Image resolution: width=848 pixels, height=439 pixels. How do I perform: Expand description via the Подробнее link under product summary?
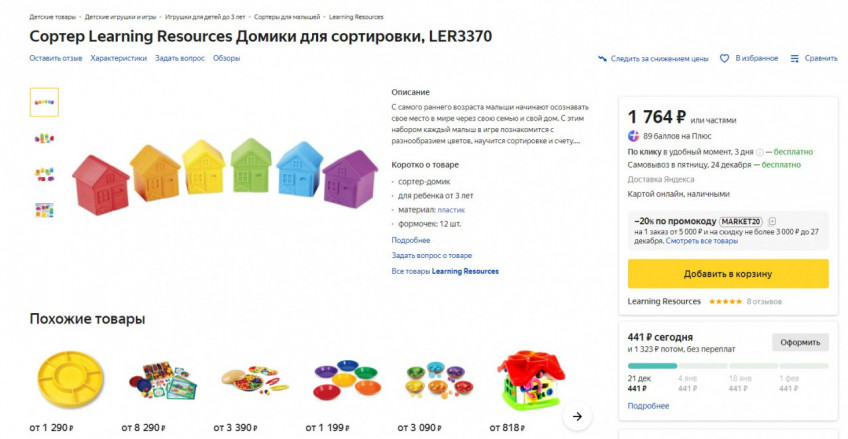coord(410,240)
